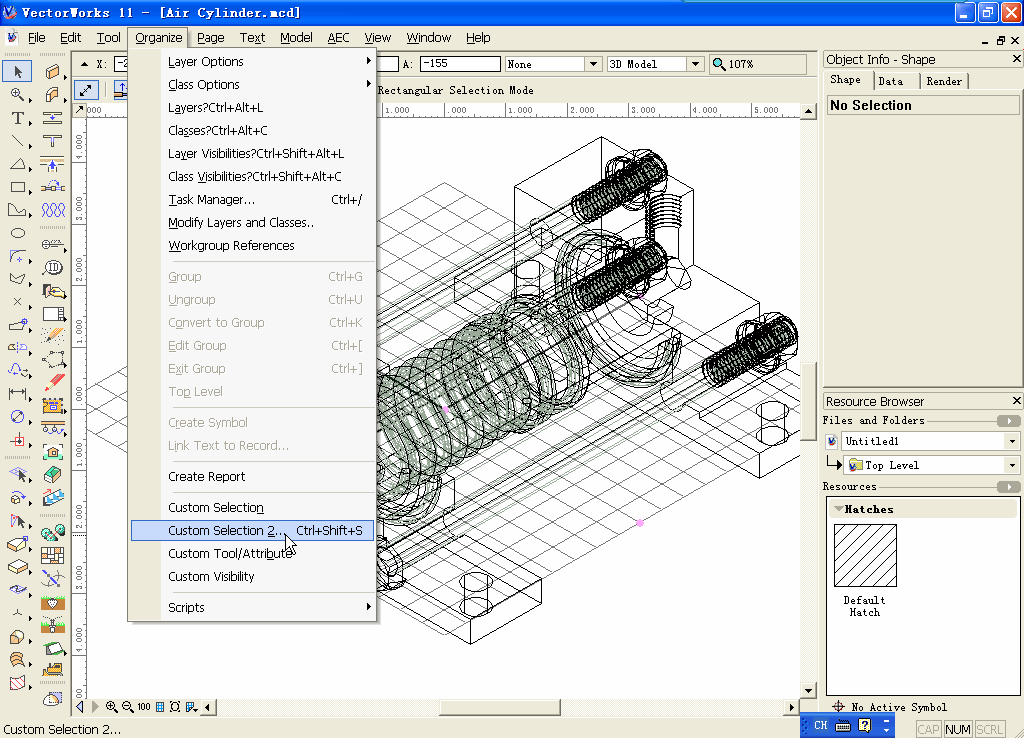Open the Model menu
The height and width of the screenshot is (738, 1024).
296,38
